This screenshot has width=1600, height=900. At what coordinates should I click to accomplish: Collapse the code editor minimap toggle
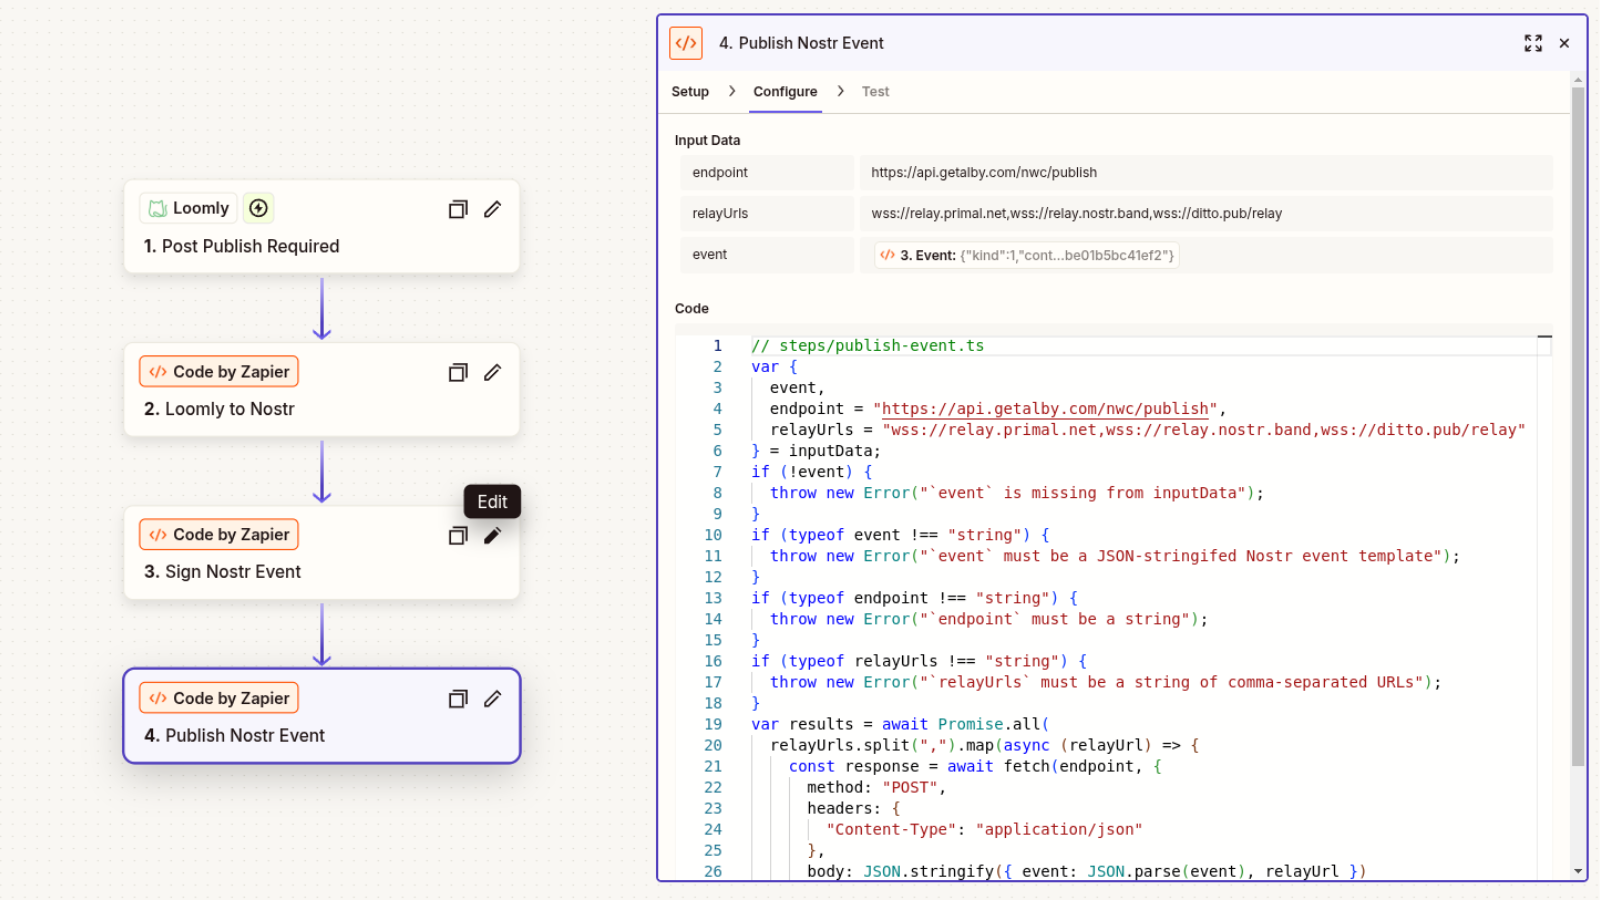click(1544, 338)
